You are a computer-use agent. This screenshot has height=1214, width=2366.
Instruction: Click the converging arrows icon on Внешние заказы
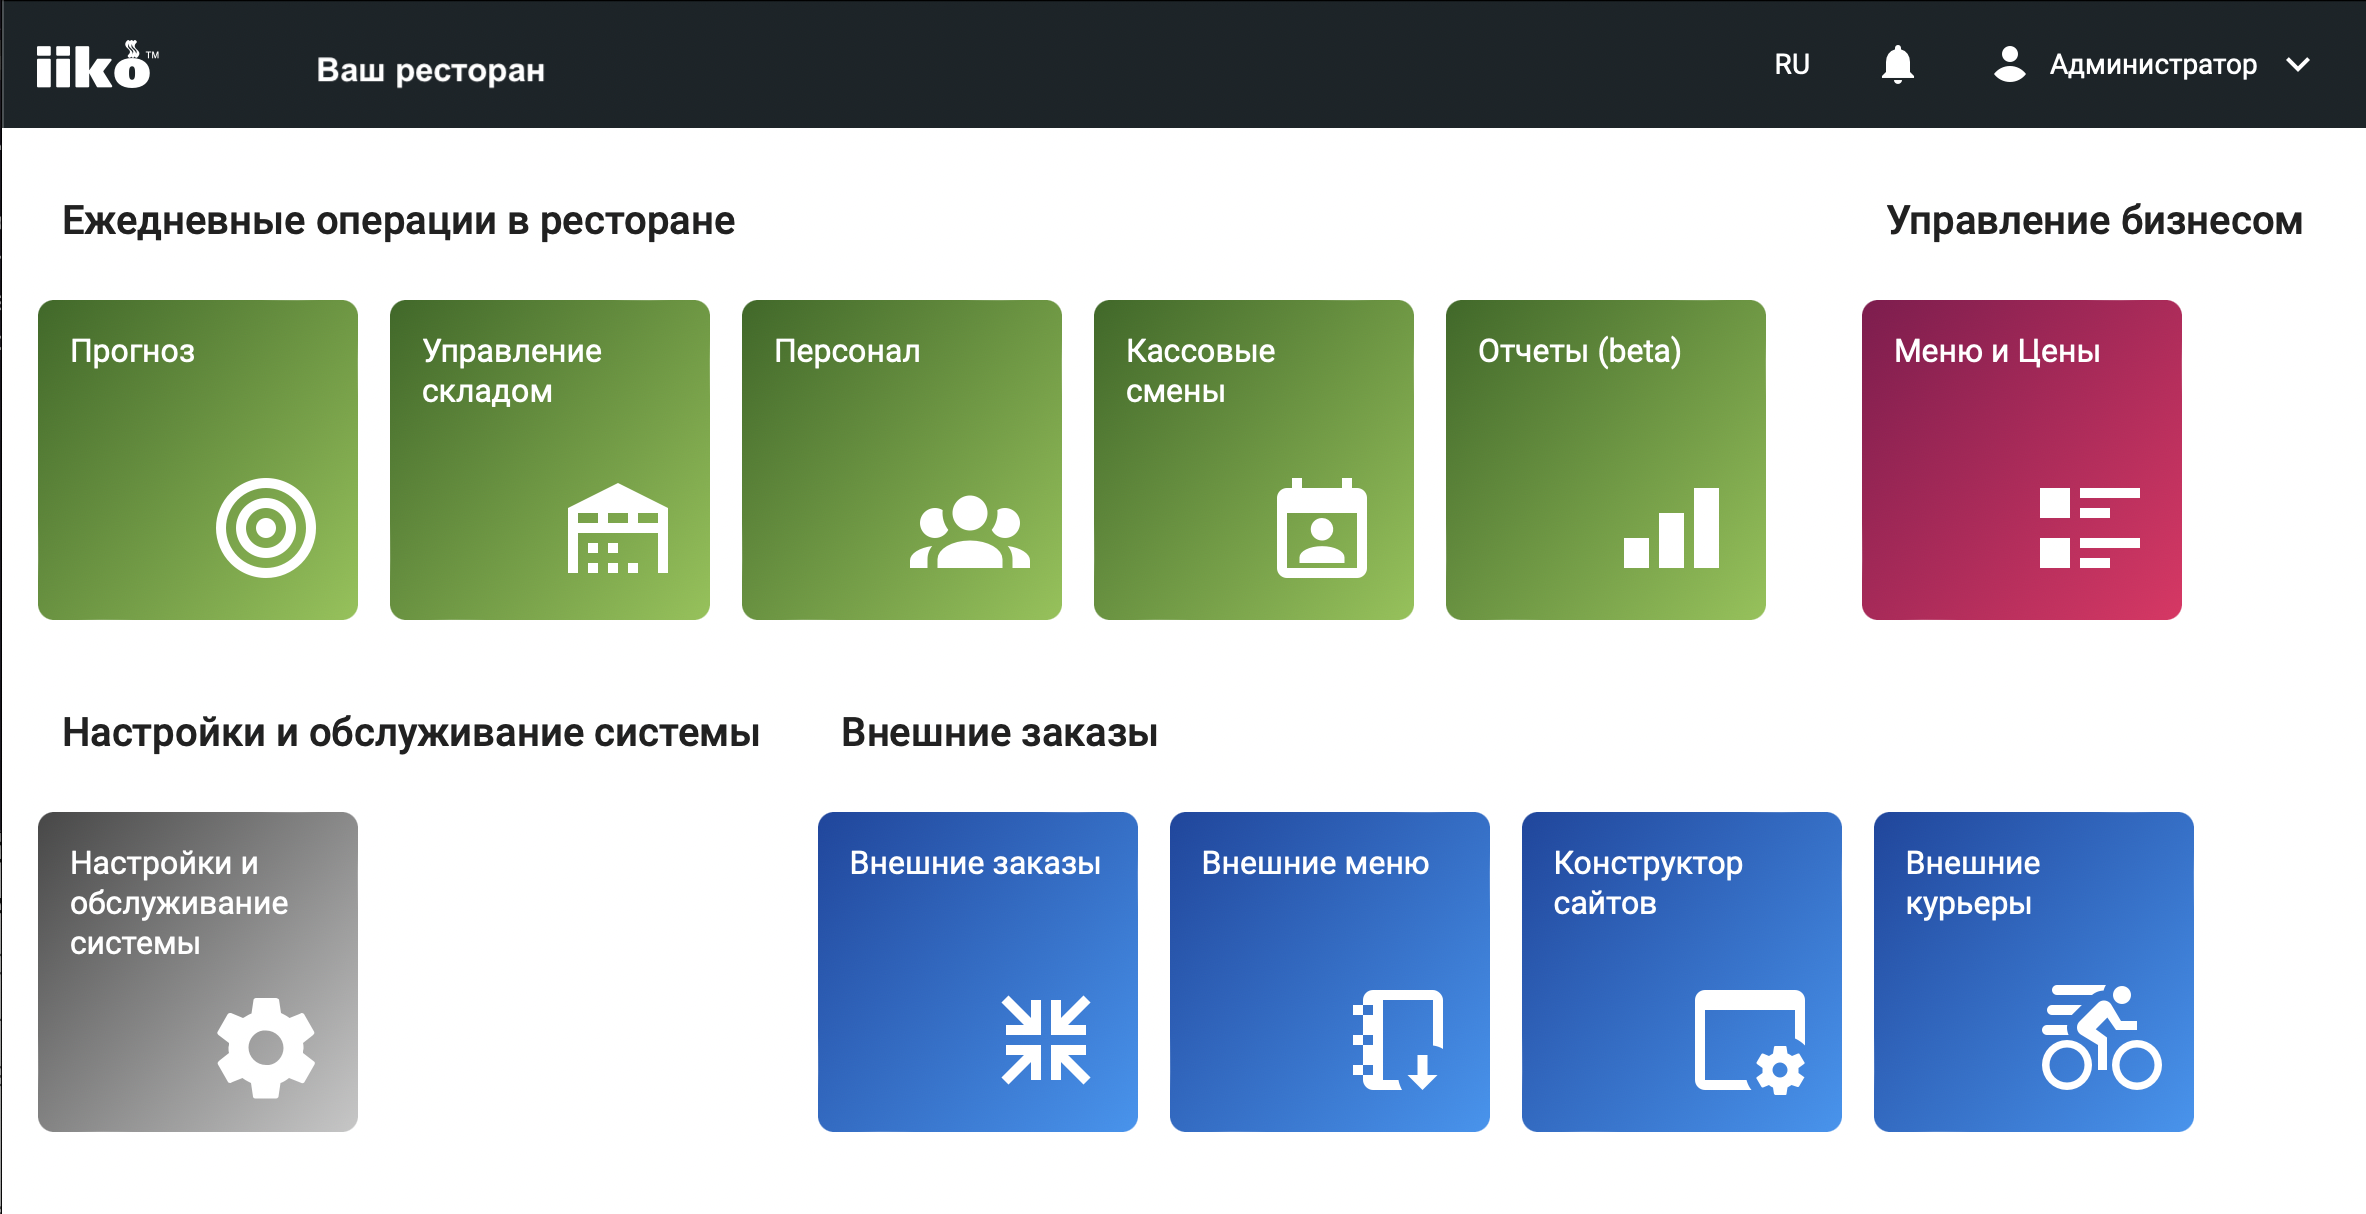1046,1040
